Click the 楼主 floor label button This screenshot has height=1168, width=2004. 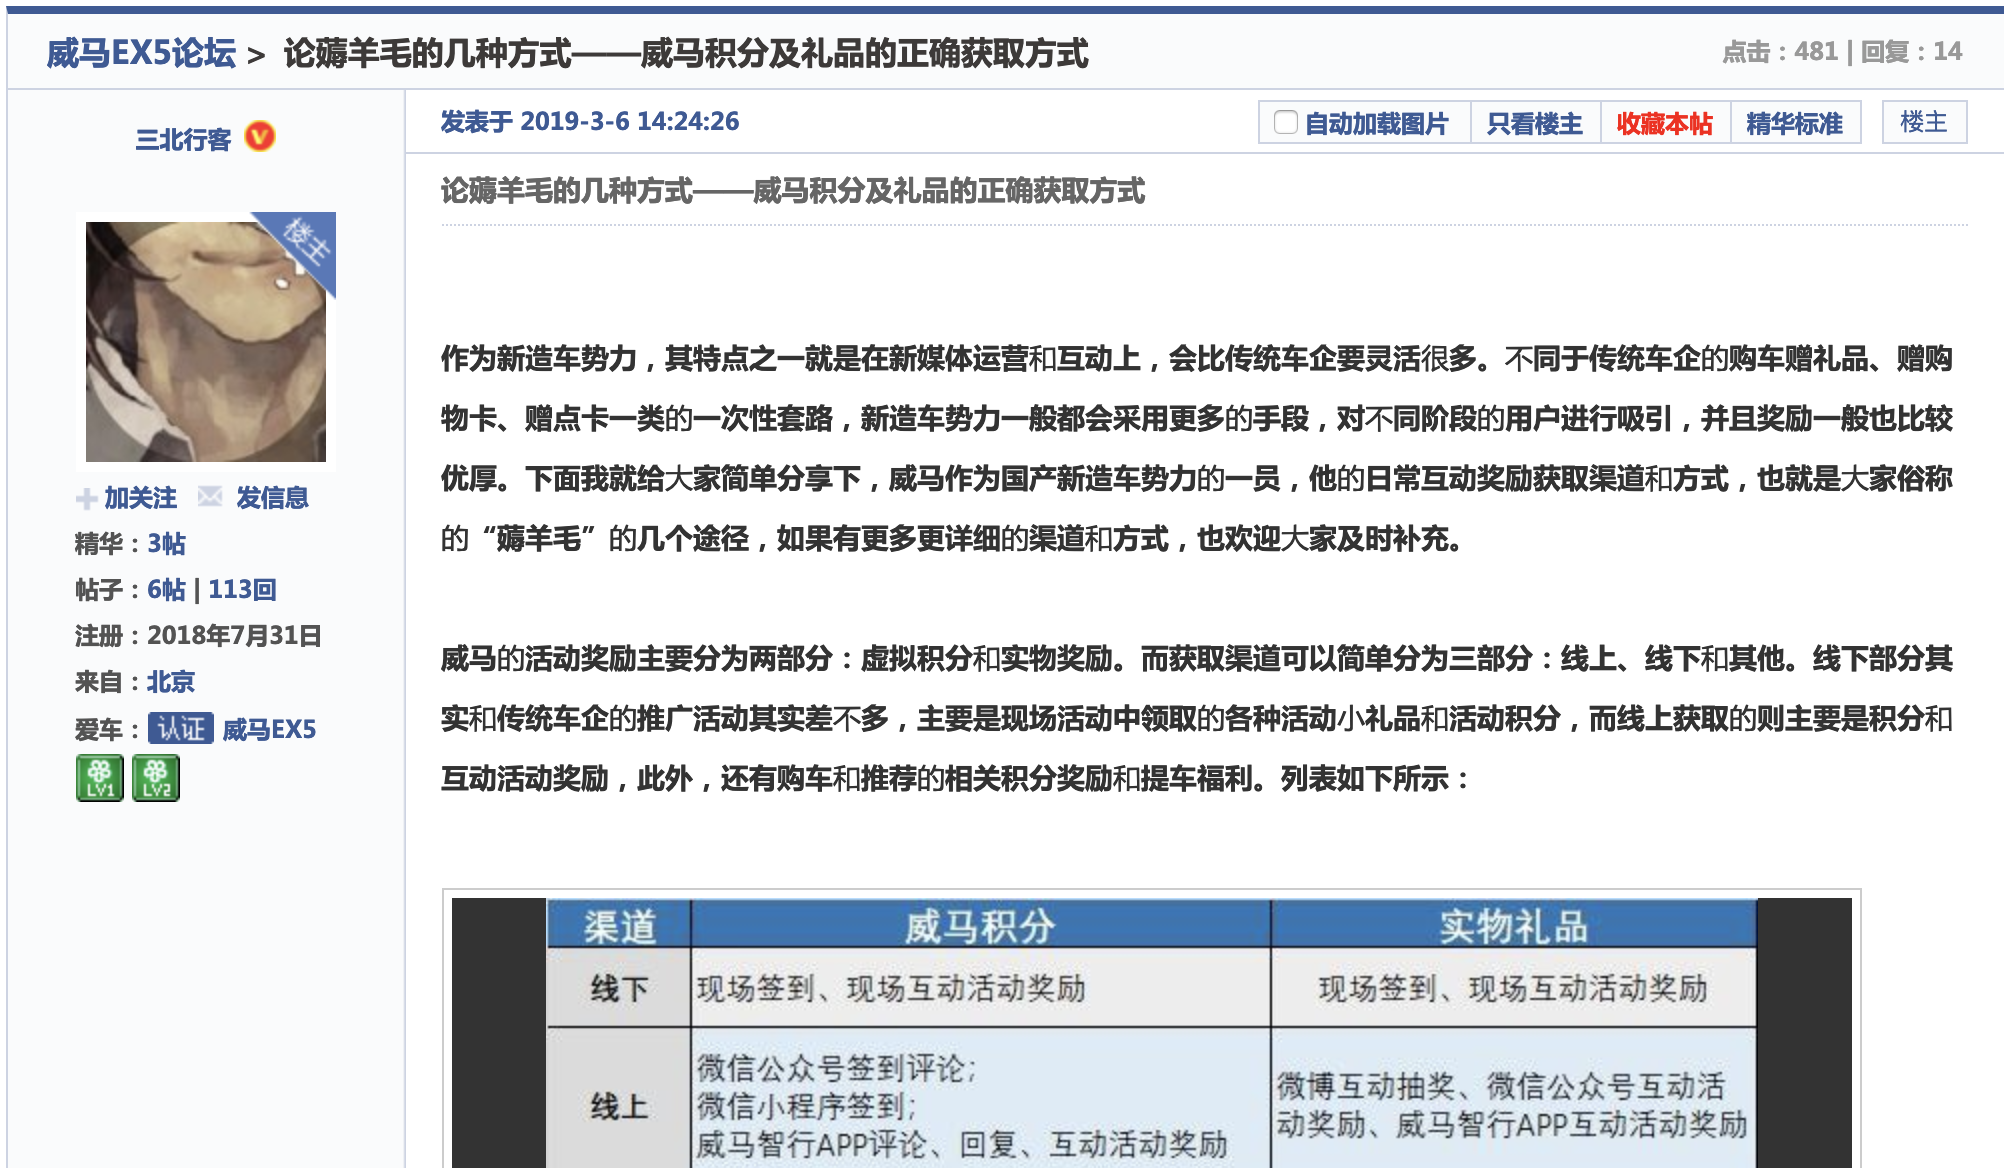(1924, 122)
